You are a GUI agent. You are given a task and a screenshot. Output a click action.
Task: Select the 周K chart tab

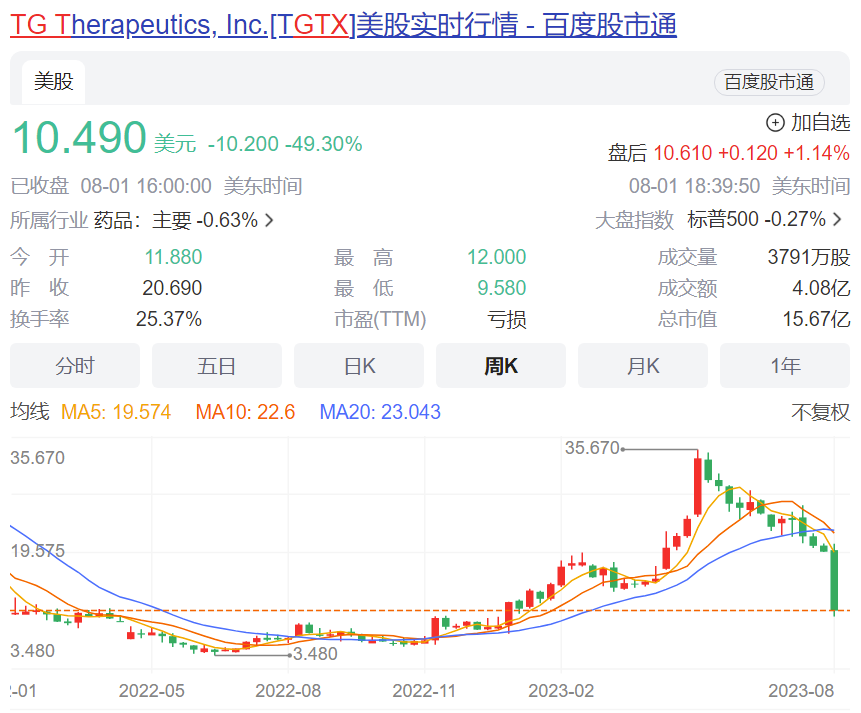tap(500, 366)
